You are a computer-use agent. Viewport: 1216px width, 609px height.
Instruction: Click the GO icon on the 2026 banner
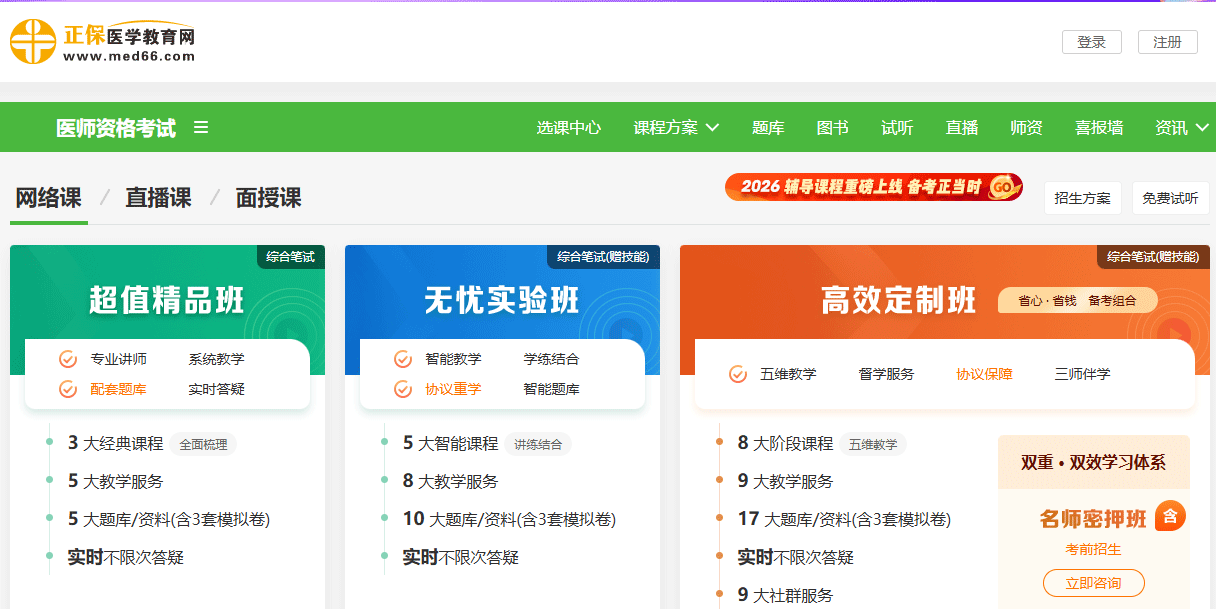click(x=1003, y=186)
